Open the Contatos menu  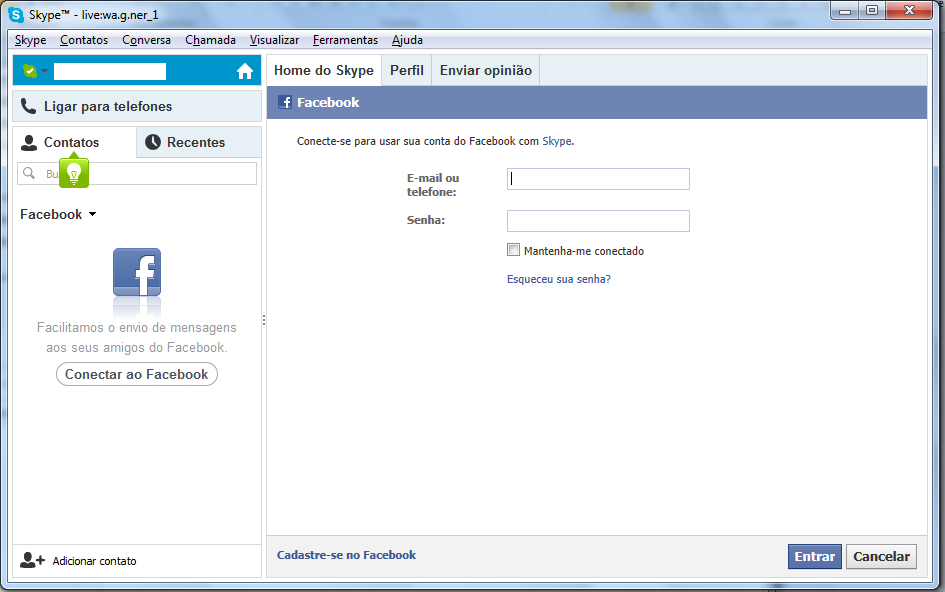(84, 40)
